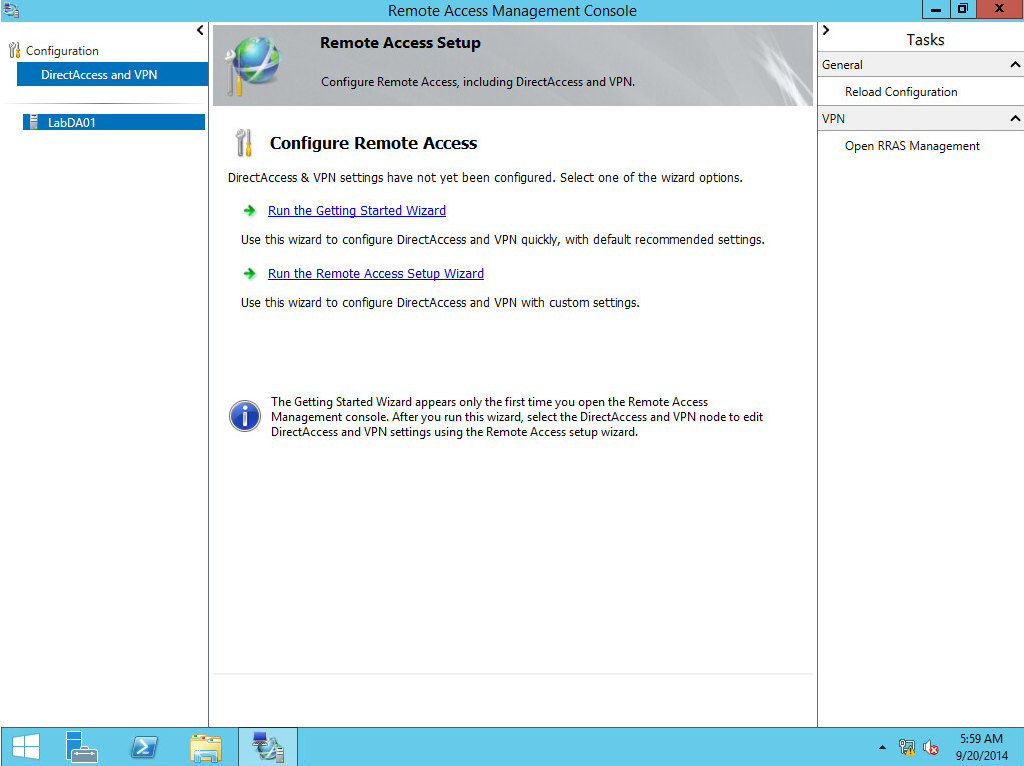Click the Configuration wrench icon in navigation pane
The height and width of the screenshot is (766, 1024).
coord(14,50)
